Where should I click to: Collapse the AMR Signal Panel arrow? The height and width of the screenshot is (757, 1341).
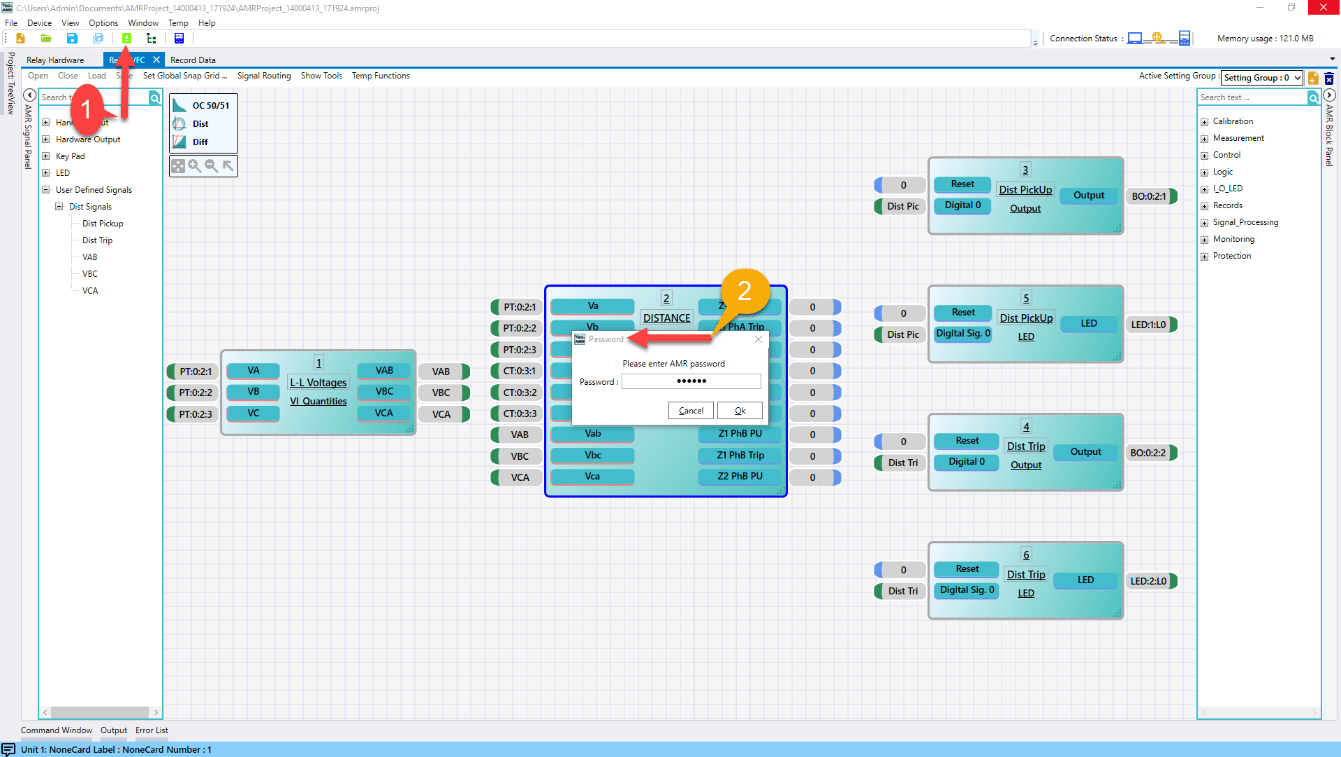(30, 95)
